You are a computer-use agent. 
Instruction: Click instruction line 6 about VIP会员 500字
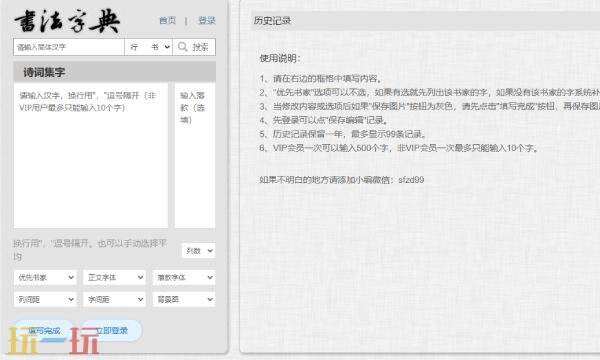point(399,148)
